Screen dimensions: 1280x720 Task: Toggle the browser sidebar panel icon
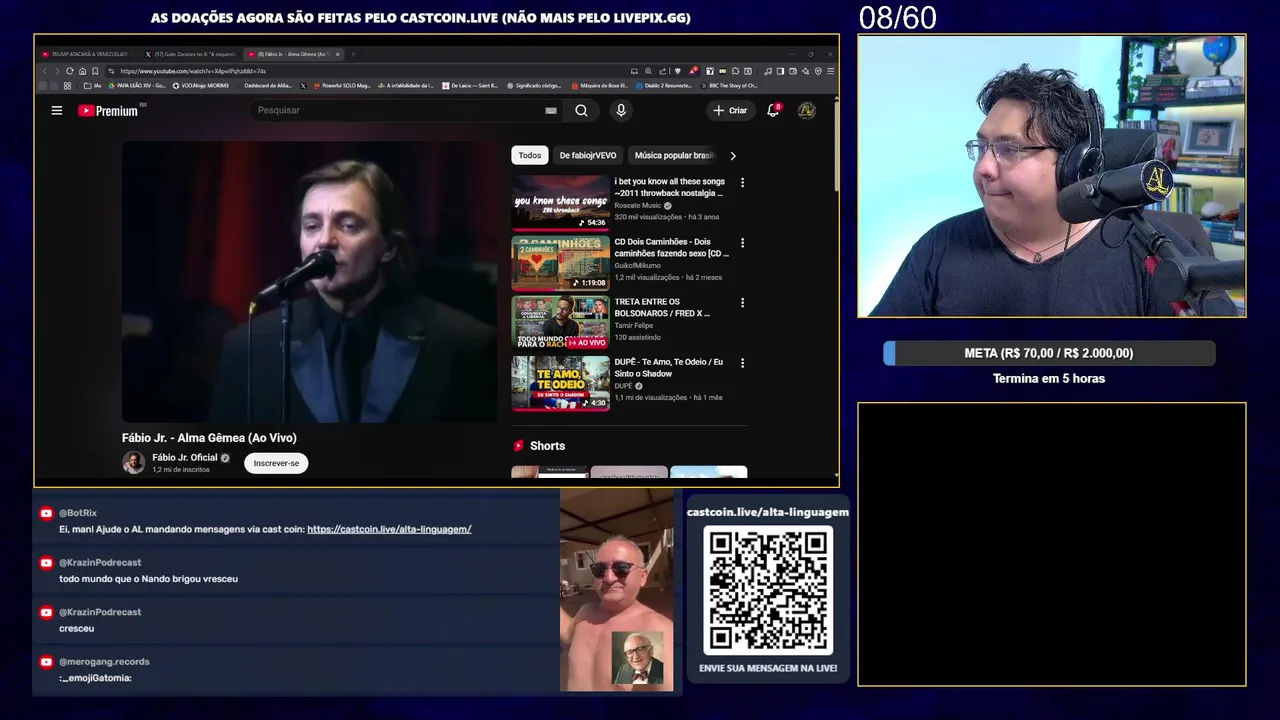click(780, 71)
